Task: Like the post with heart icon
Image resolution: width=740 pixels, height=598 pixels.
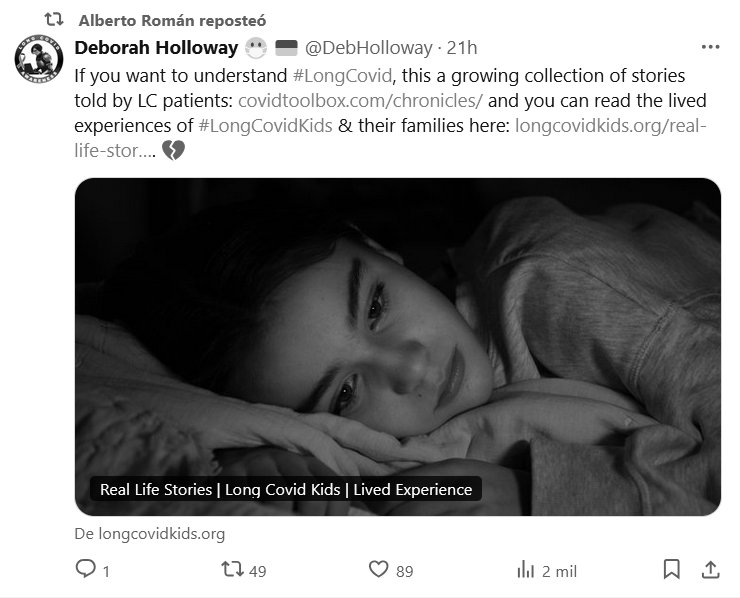Action: [378, 569]
